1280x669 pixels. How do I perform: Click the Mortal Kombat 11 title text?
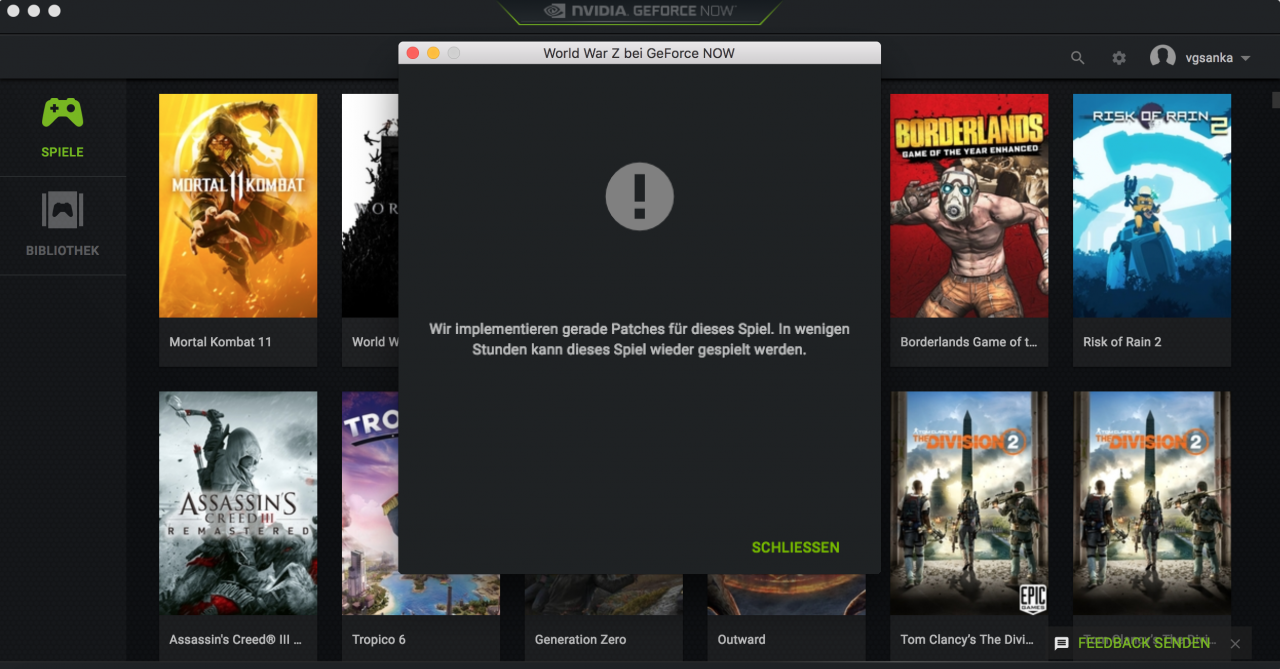[220, 342]
